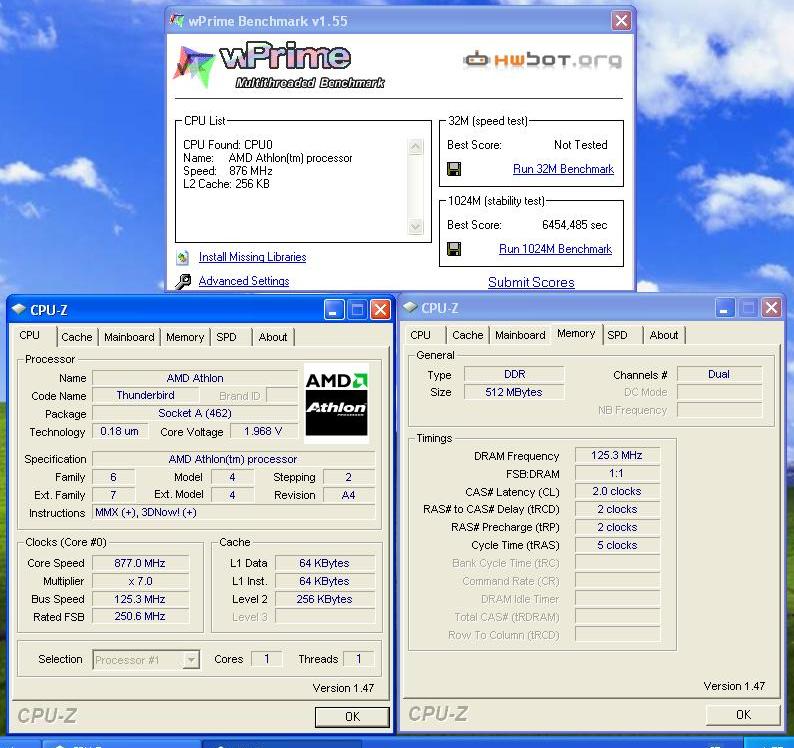Click the AMD Athlon logo in CPU-Z

pyautogui.click(x=337, y=403)
